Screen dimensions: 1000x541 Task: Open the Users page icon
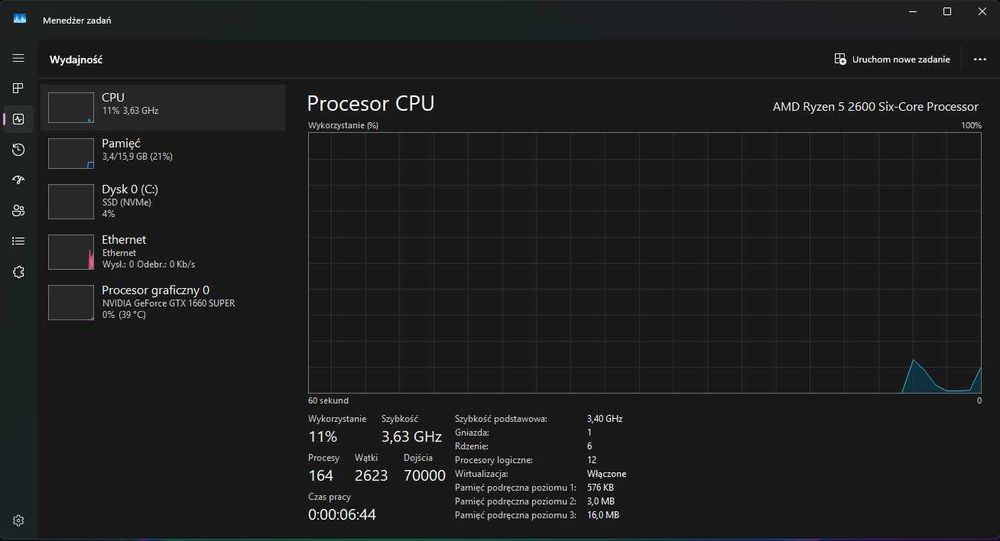coord(18,211)
